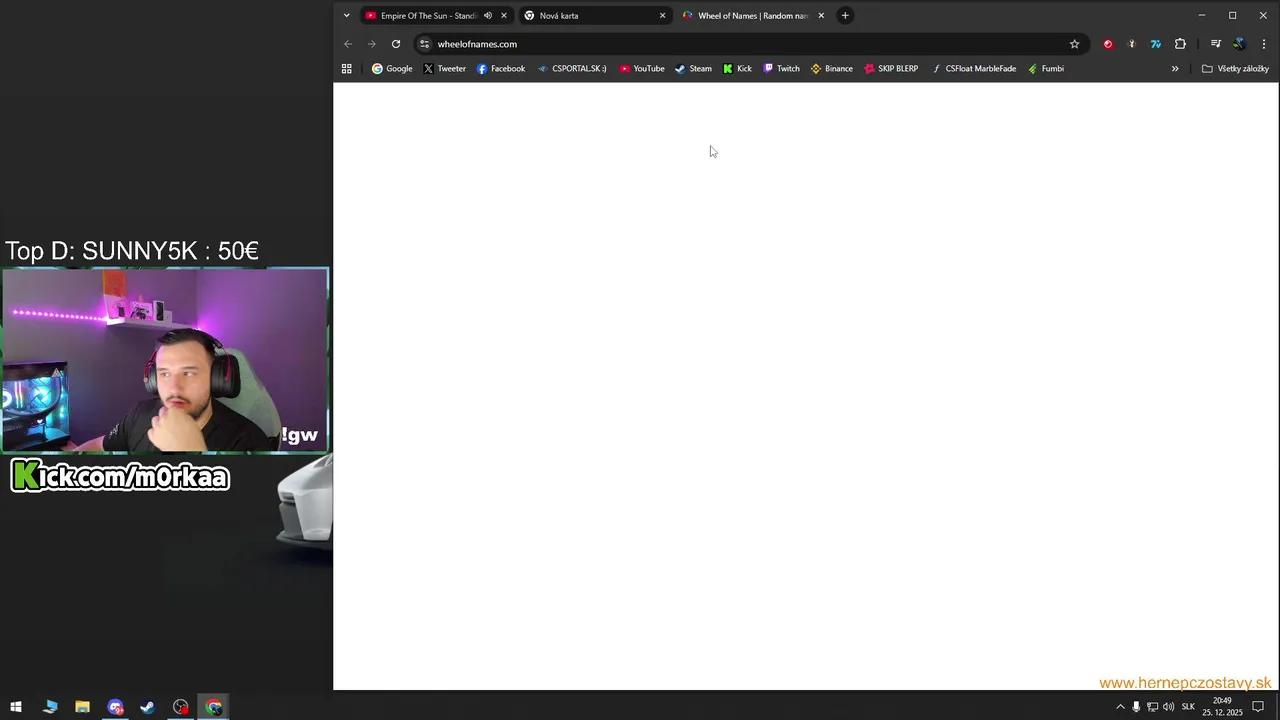1280x720 pixels.
Task: Reload the current page
Action: [396, 44]
